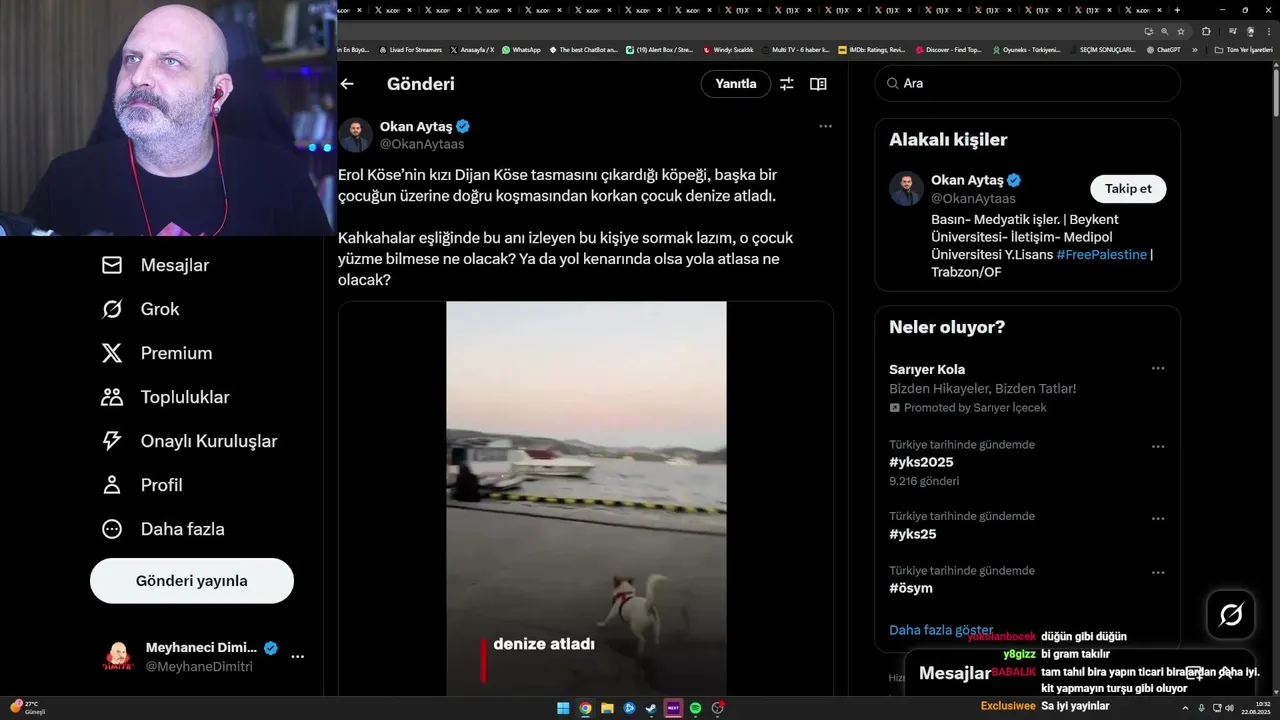Screen dimensions: 1280x720
Task: Open more options on Okan Aytaş's post
Action: pos(825,126)
